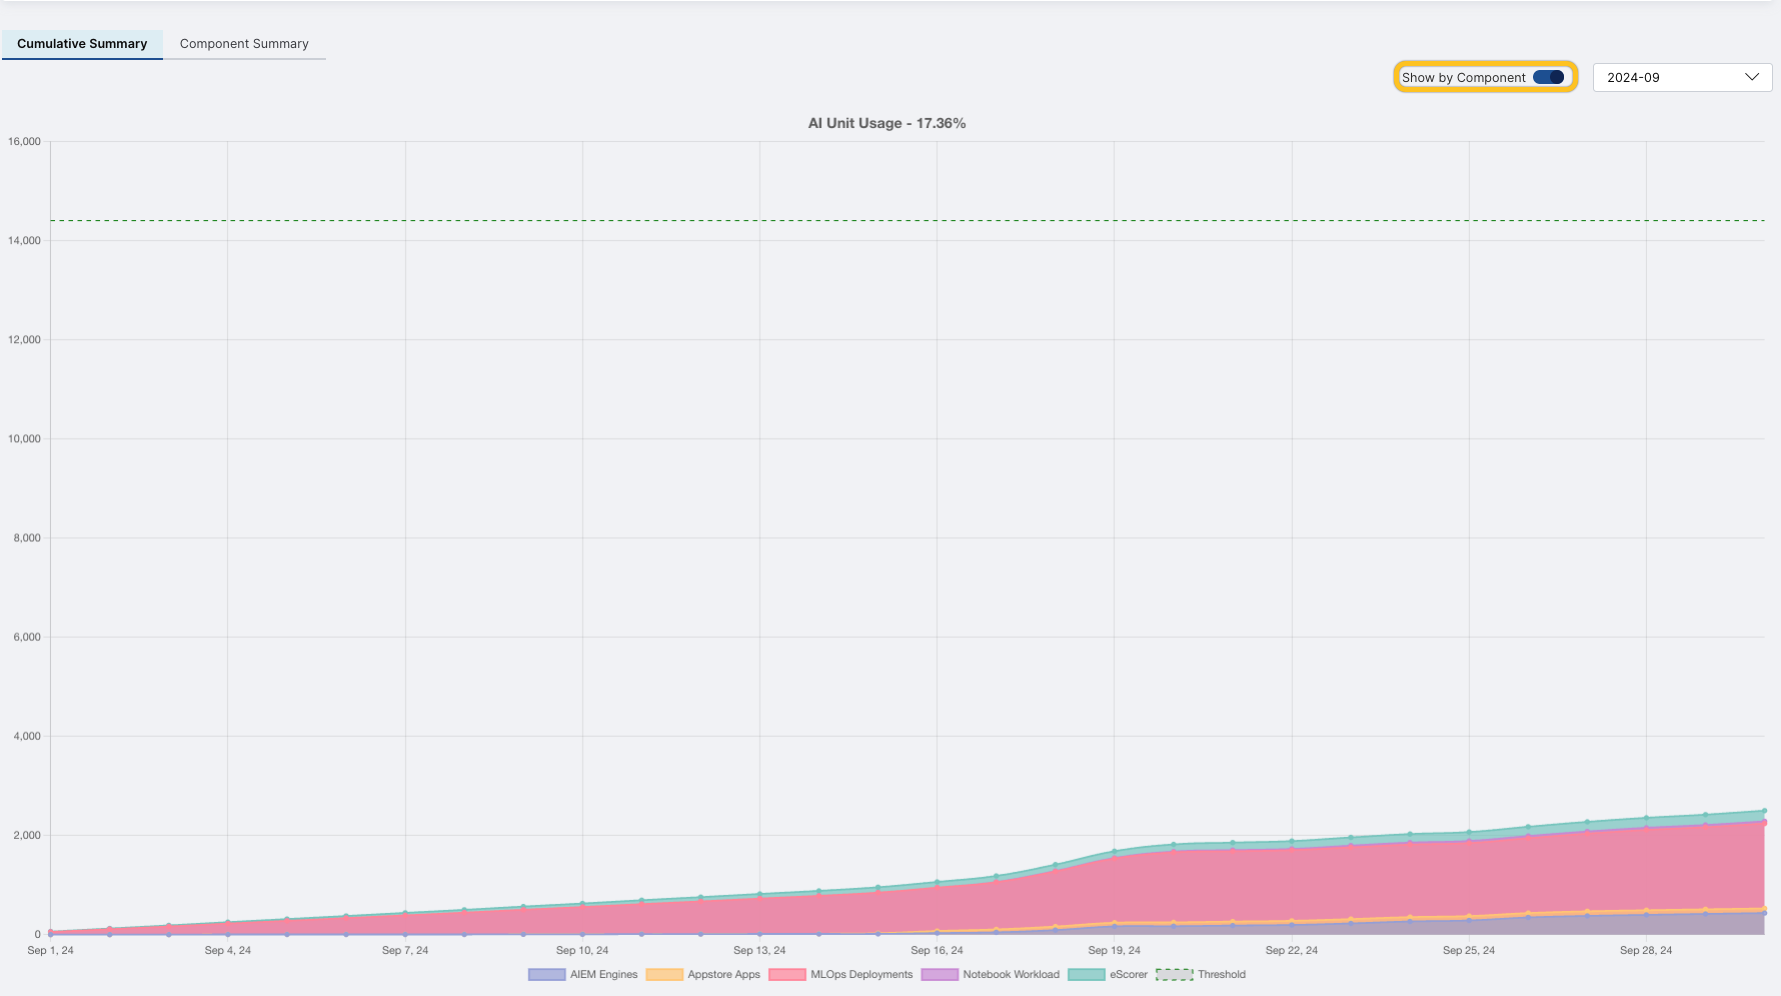Click the last data point on Sep 28

pyautogui.click(x=1644, y=815)
